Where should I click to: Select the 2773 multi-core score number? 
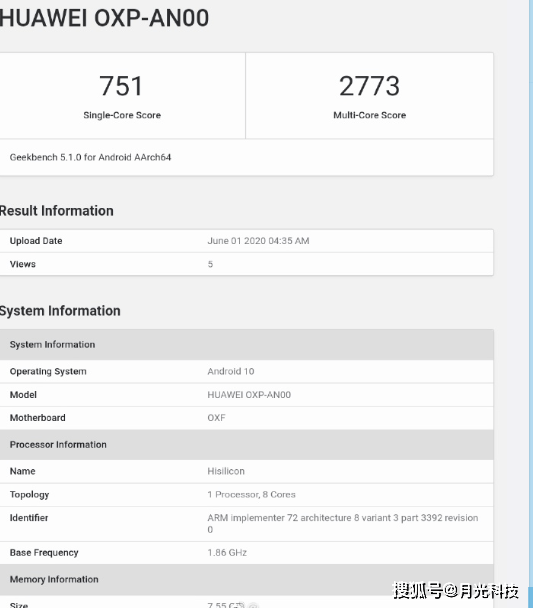coord(369,86)
